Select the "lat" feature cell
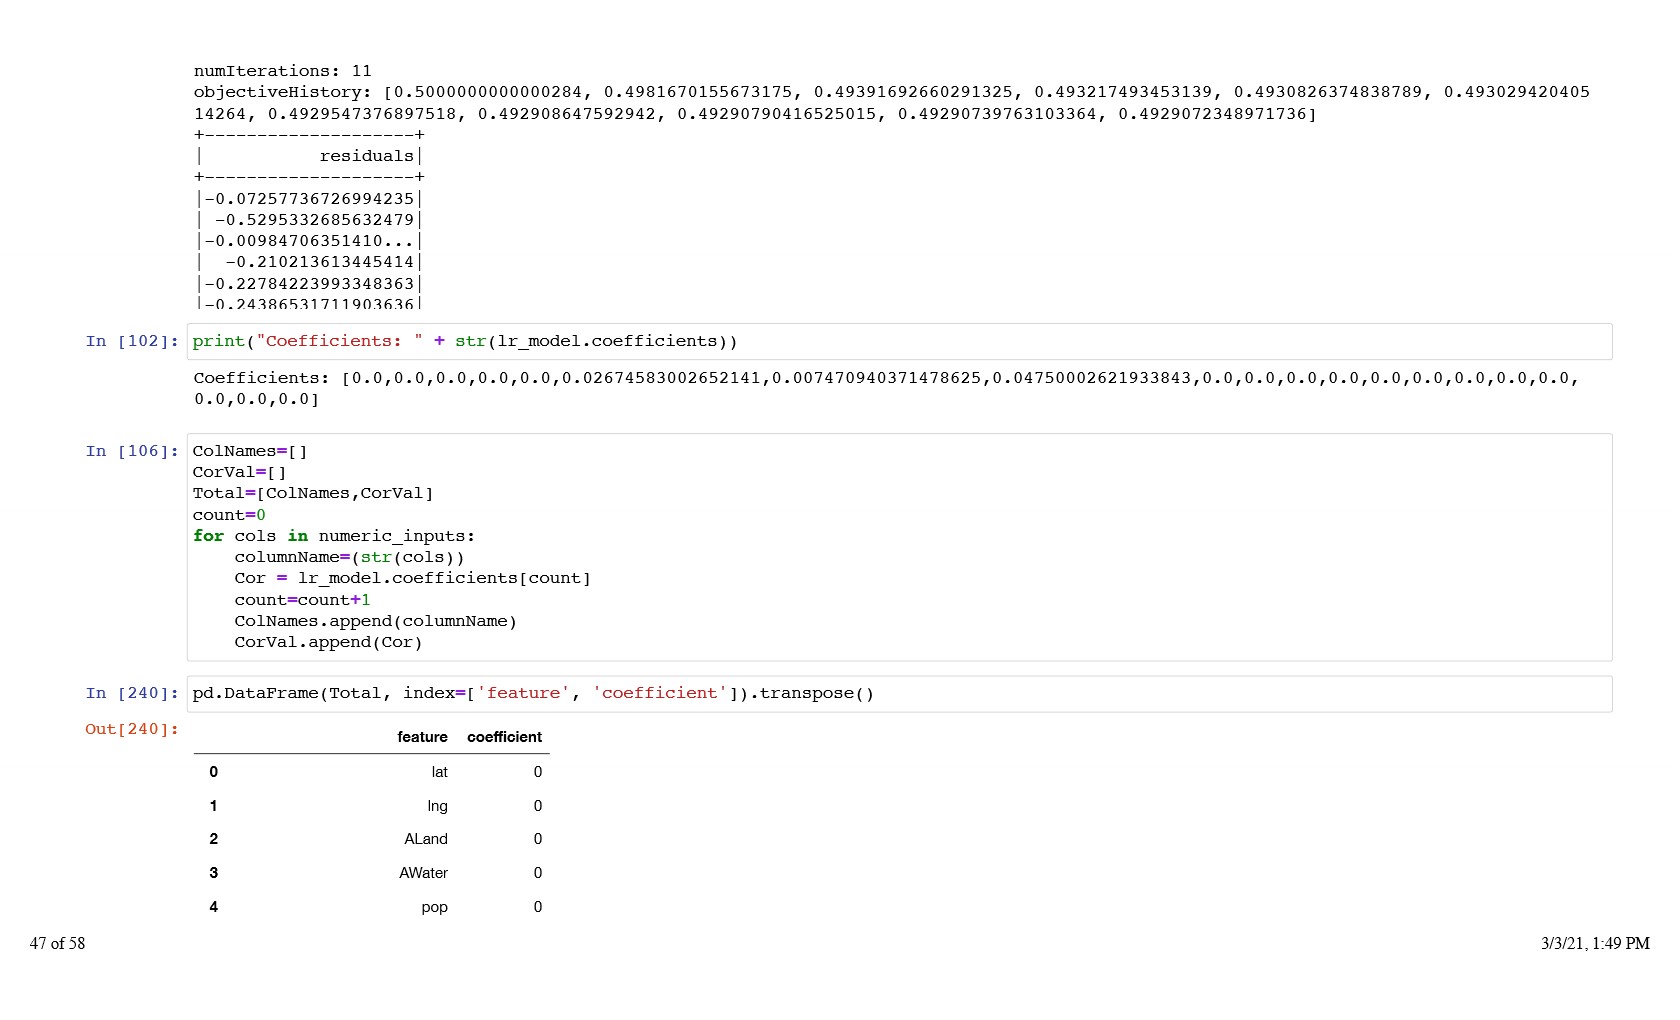This screenshot has height=1020, width=1680. click(439, 772)
